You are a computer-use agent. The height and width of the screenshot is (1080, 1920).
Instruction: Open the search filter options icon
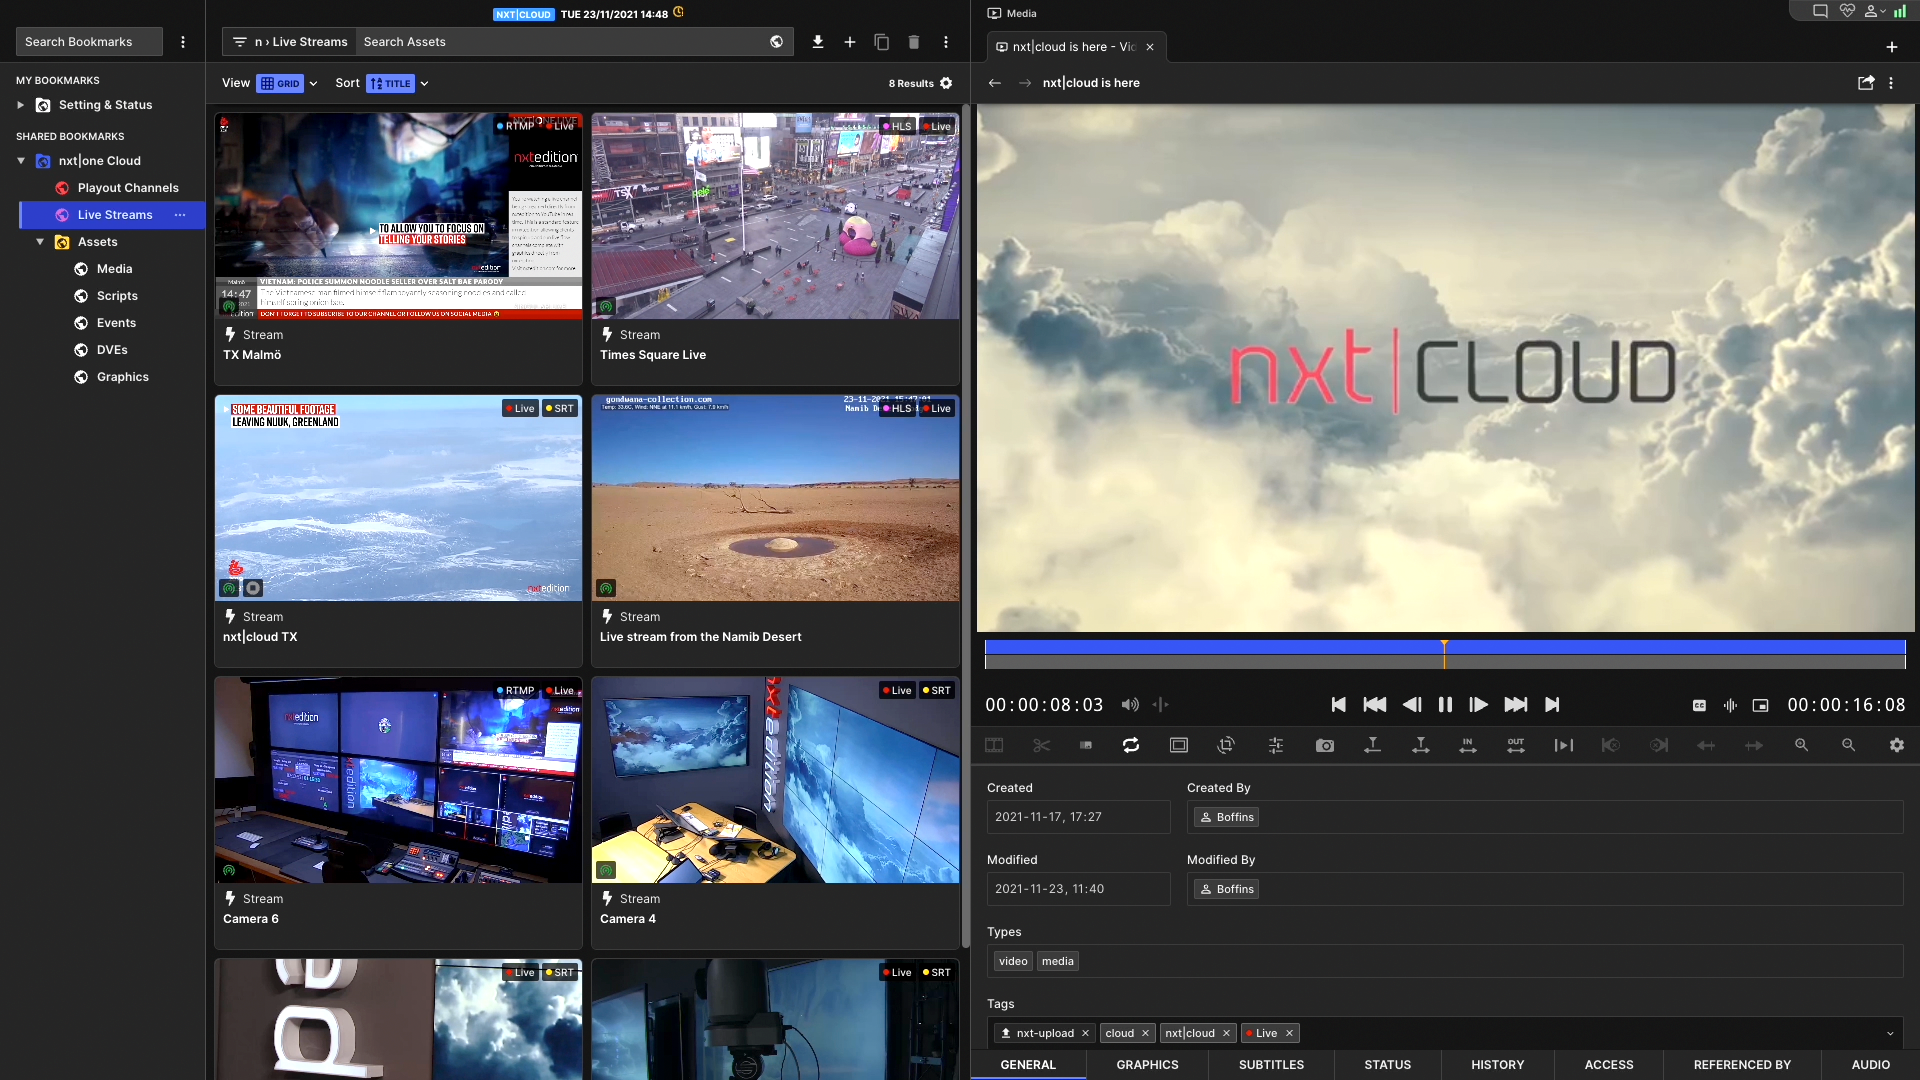pos(240,42)
